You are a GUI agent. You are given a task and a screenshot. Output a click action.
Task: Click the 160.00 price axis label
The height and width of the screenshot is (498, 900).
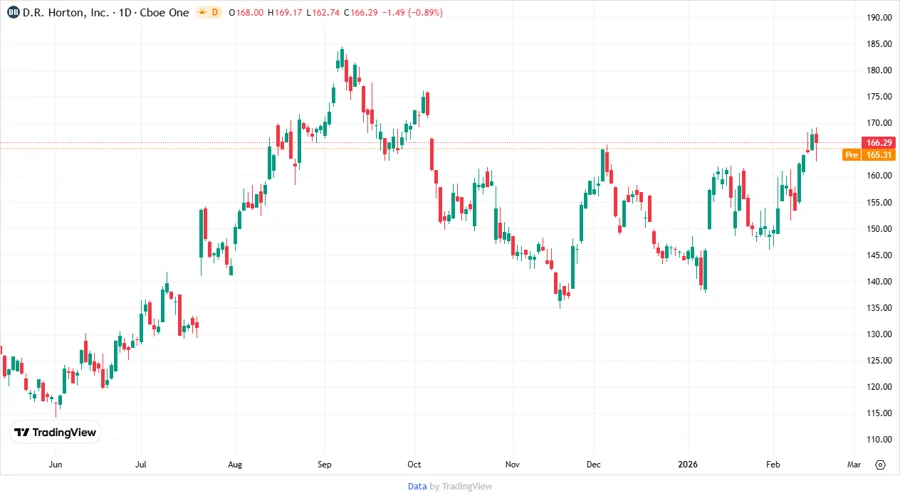click(879, 176)
